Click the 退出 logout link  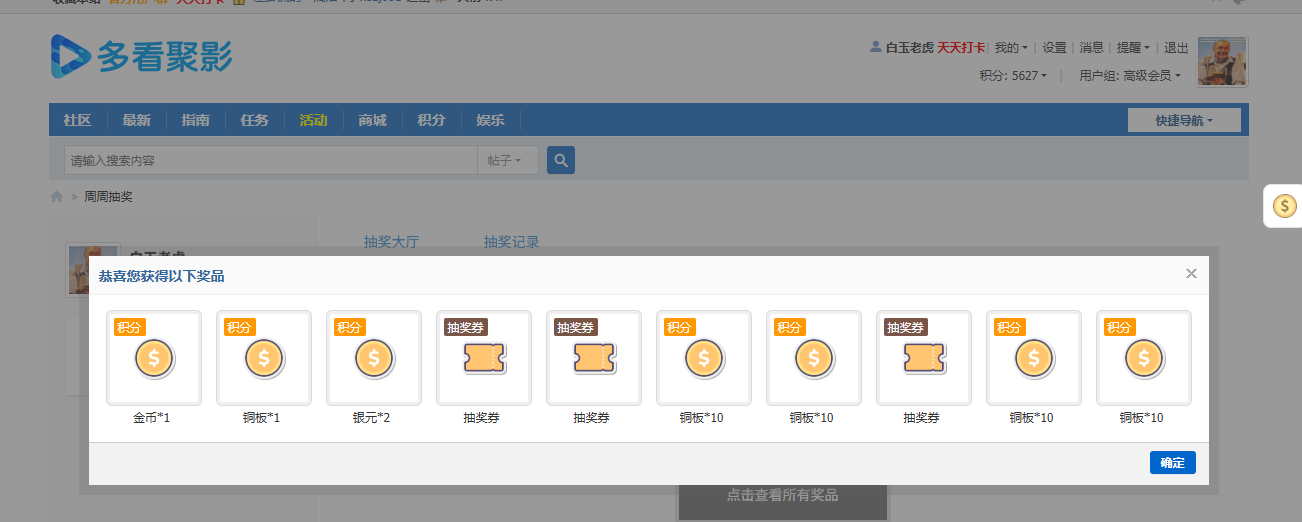pos(1176,47)
